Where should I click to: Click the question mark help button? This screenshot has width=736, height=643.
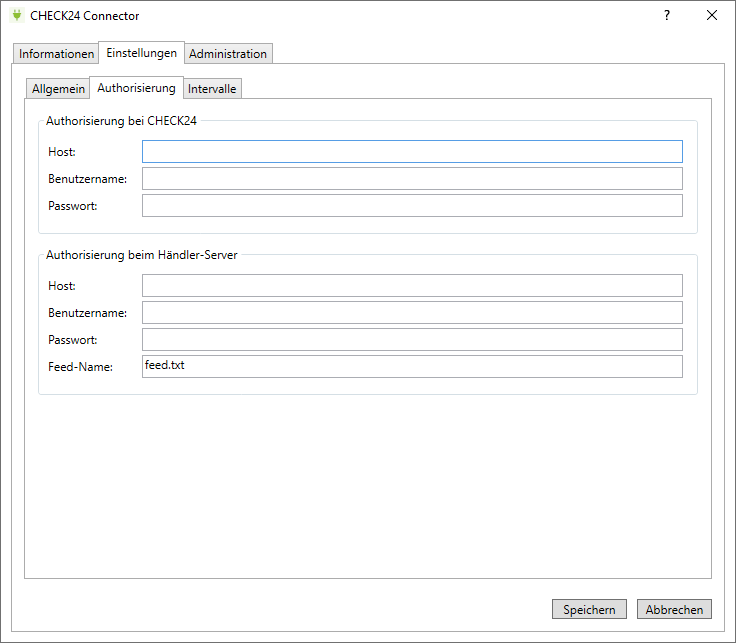pos(666,16)
